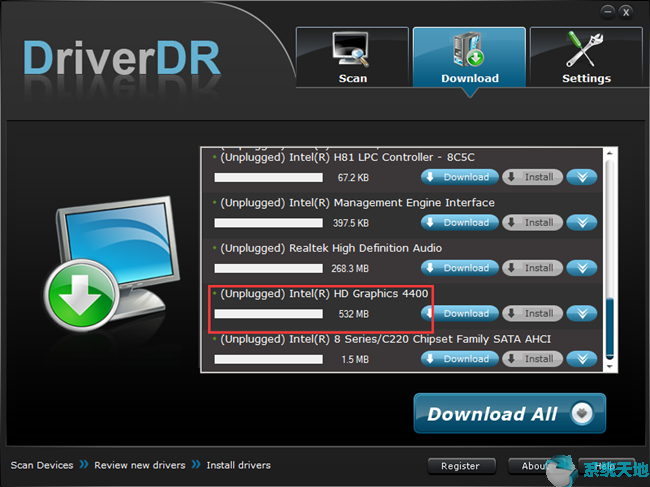
Task: Click the DriverDR logo
Action: pos(121,57)
